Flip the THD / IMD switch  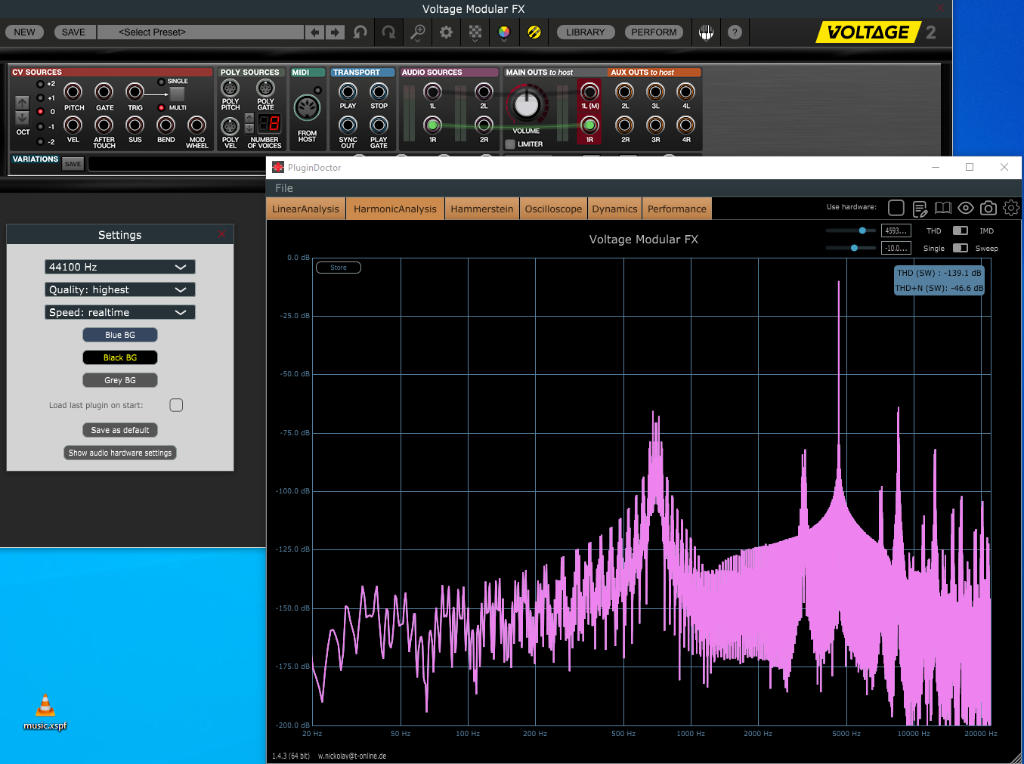(960, 231)
